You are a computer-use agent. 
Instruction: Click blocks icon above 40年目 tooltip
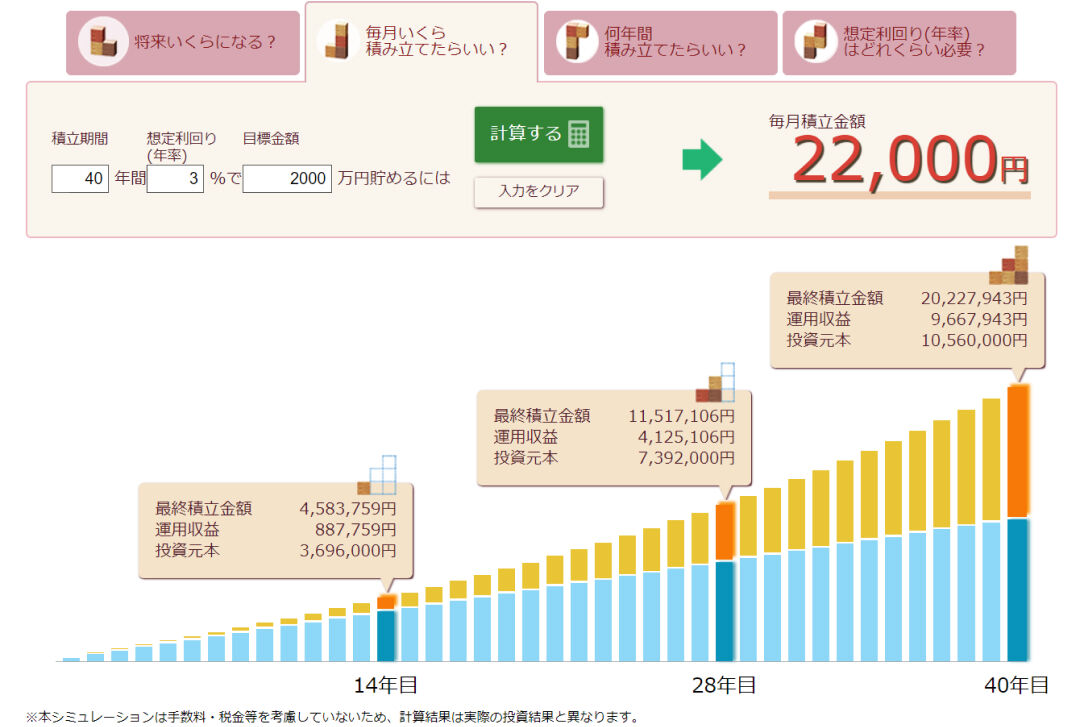[1009, 265]
